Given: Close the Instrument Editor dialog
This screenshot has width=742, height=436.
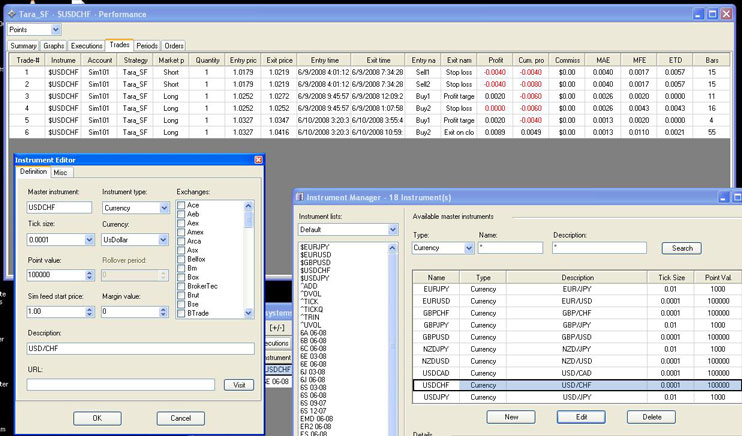Looking at the screenshot, I should tap(258, 160).
